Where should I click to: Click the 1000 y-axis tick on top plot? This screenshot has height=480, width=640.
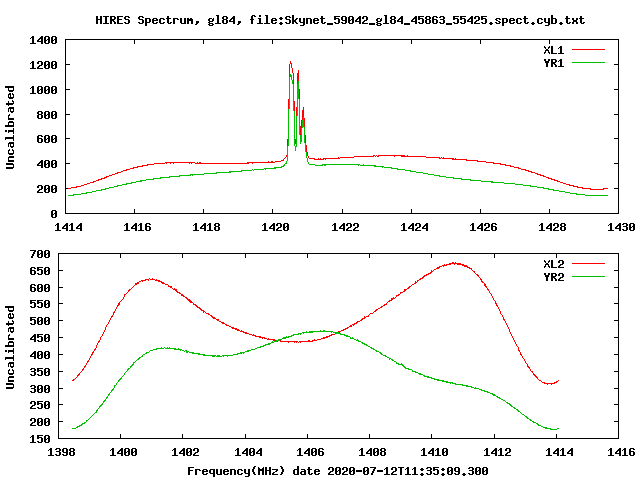click(x=43, y=90)
